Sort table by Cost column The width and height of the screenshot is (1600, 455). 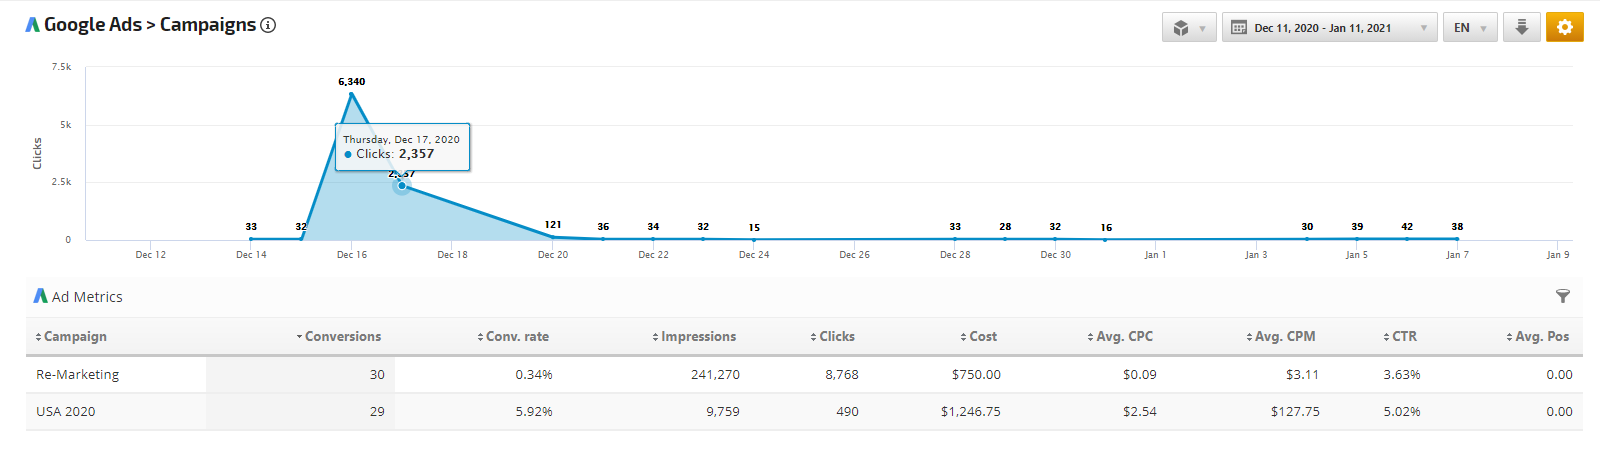(x=982, y=337)
